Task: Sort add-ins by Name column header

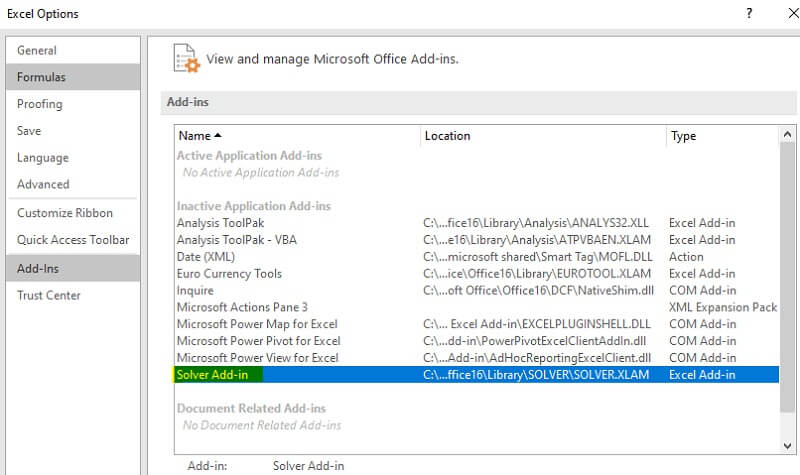Action: pos(297,136)
